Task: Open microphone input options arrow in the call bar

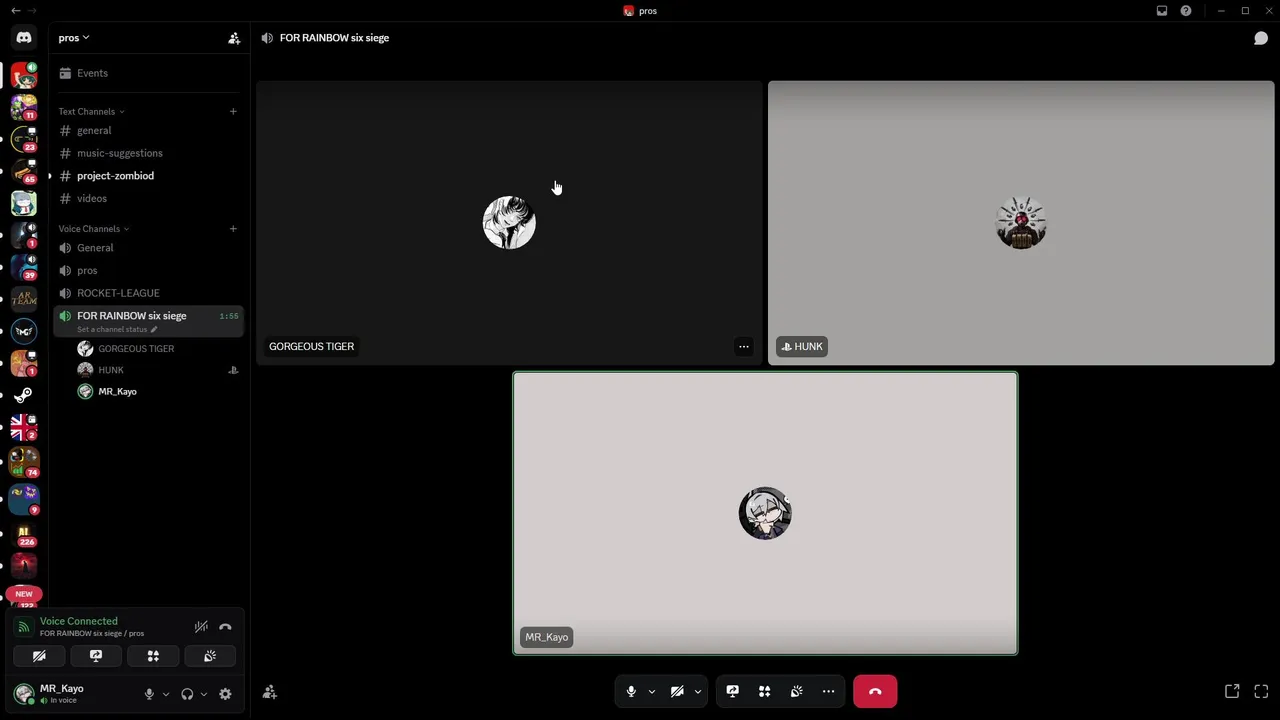Action: [x=652, y=691]
